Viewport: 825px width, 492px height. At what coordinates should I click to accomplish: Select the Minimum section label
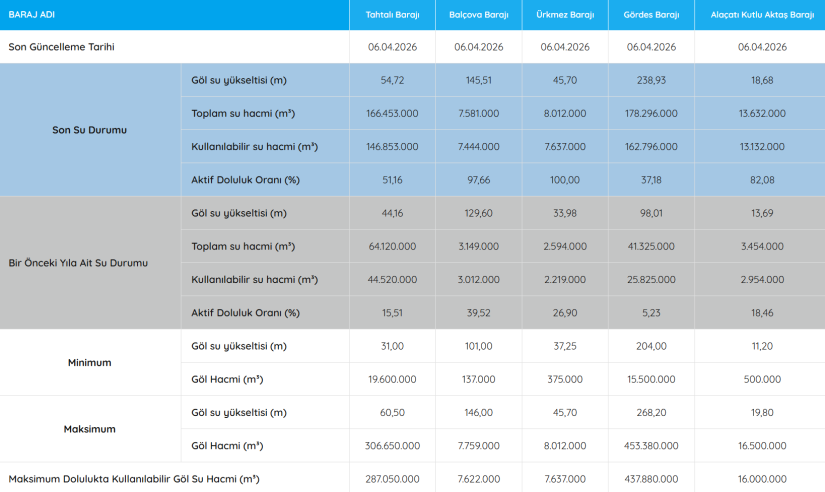click(x=90, y=362)
